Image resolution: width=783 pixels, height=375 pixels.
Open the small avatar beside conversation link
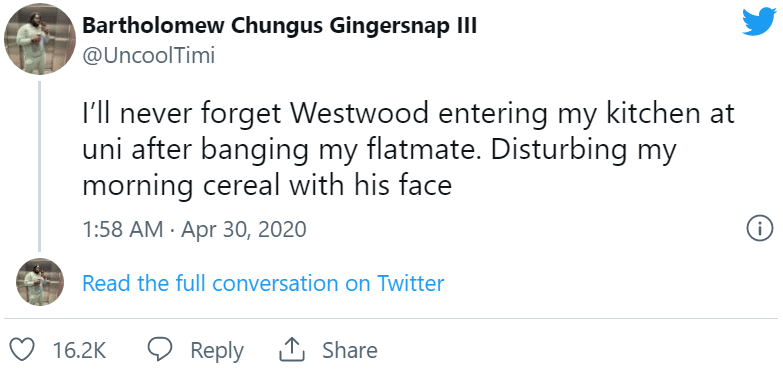[40, 282]
